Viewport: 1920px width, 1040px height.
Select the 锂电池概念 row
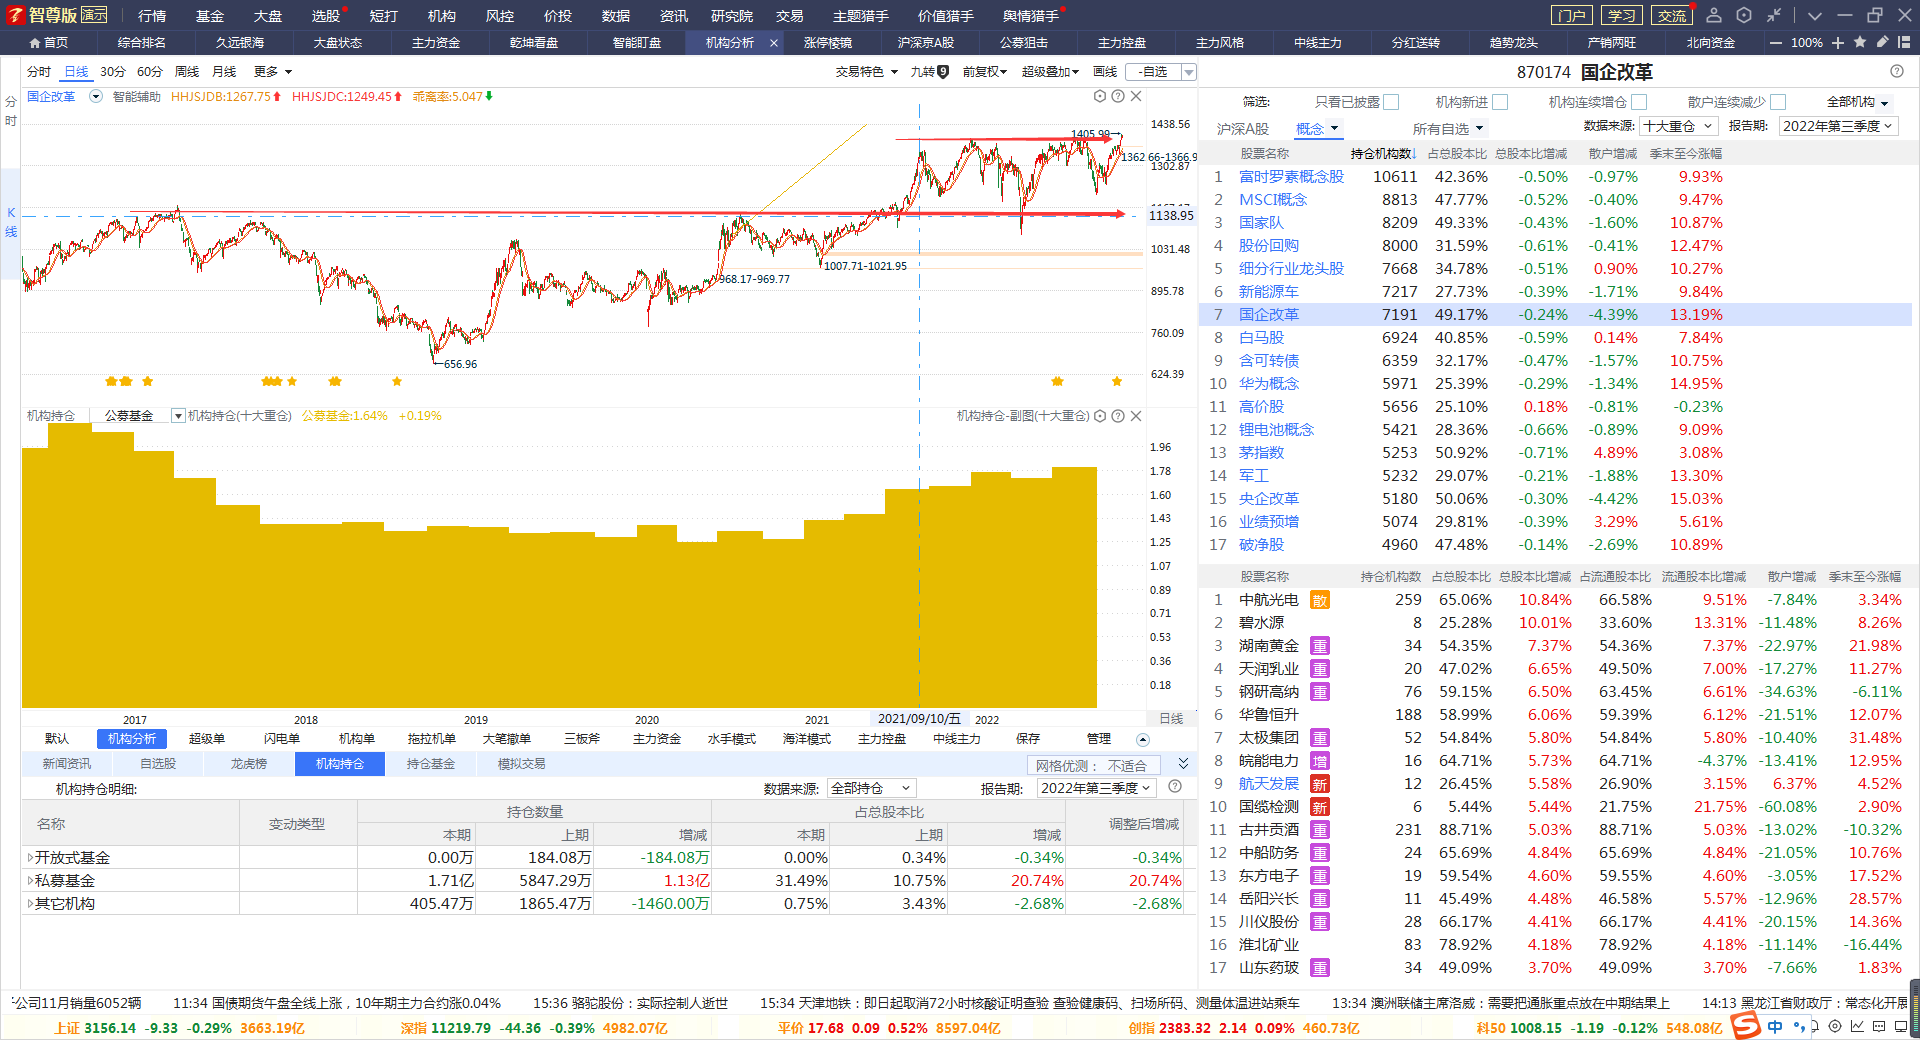tap(1555, 430)
